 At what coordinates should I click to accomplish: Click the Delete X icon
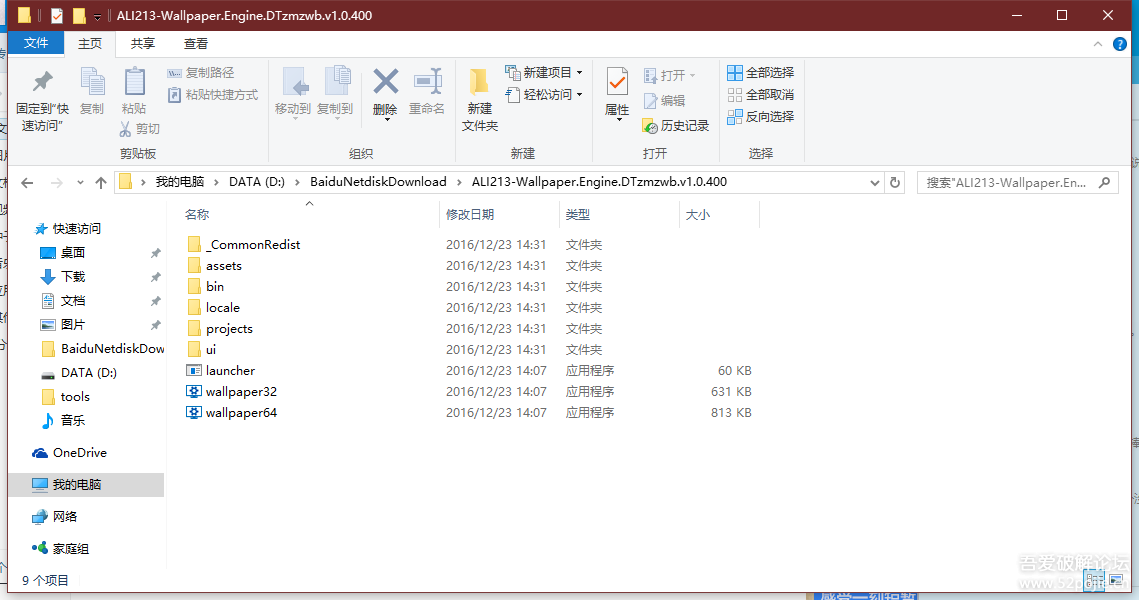385,81
